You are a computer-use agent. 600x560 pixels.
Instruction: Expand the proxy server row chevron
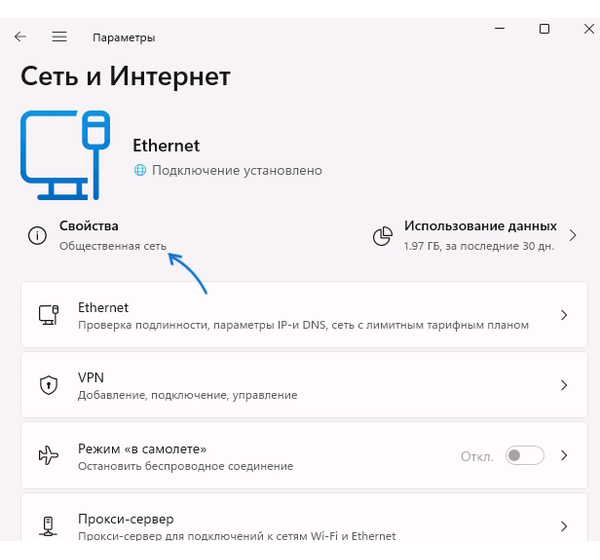click(564, 526)
